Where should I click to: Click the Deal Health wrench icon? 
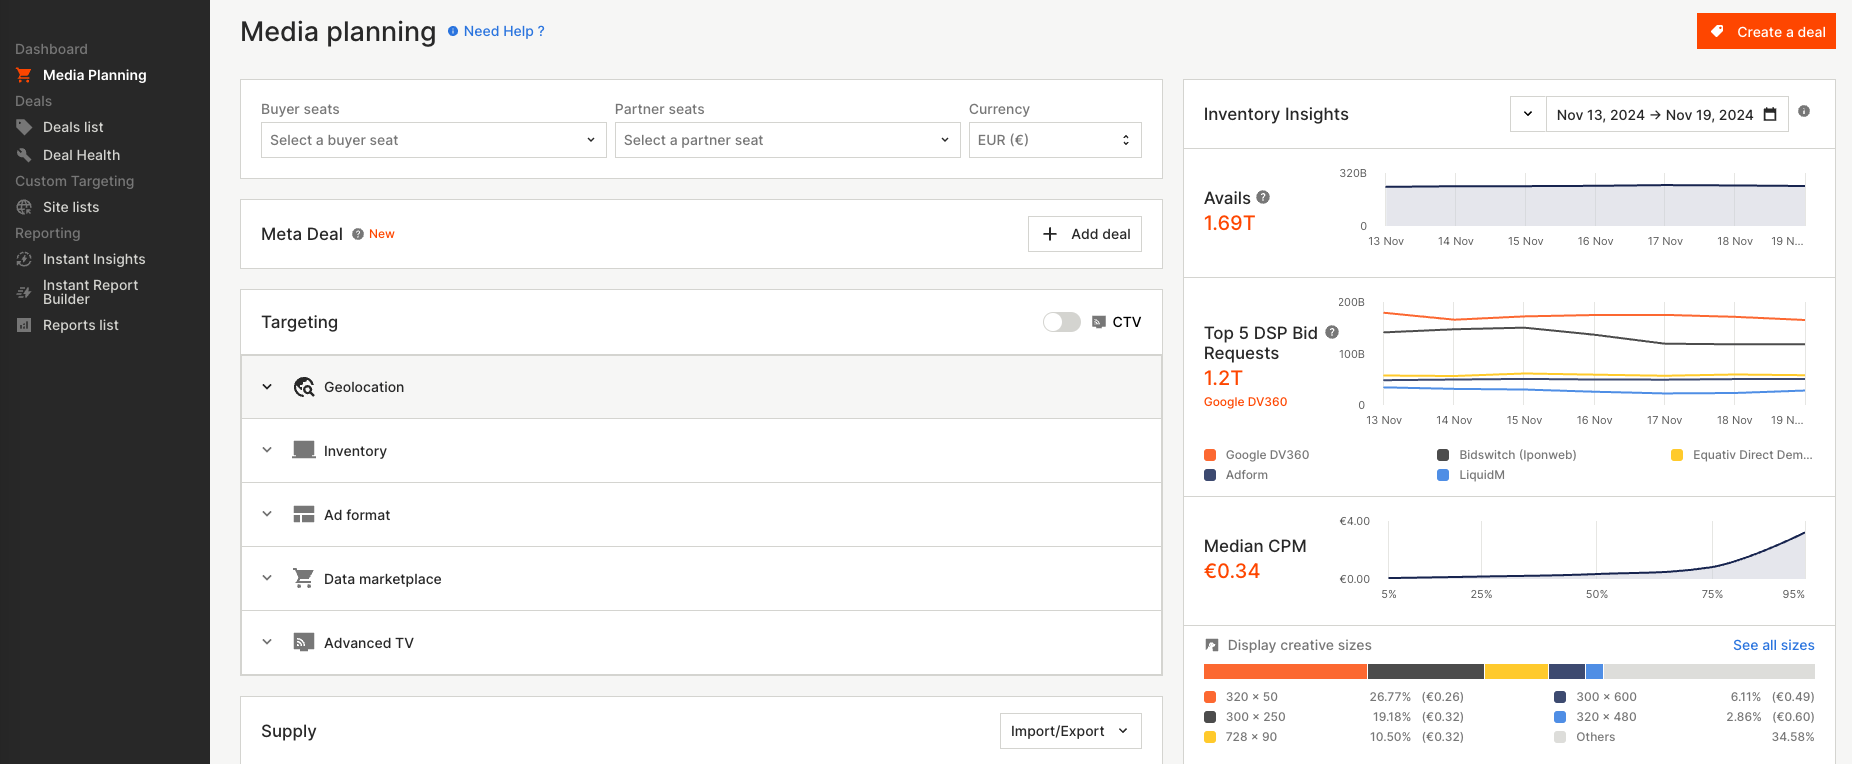(24, 155)
